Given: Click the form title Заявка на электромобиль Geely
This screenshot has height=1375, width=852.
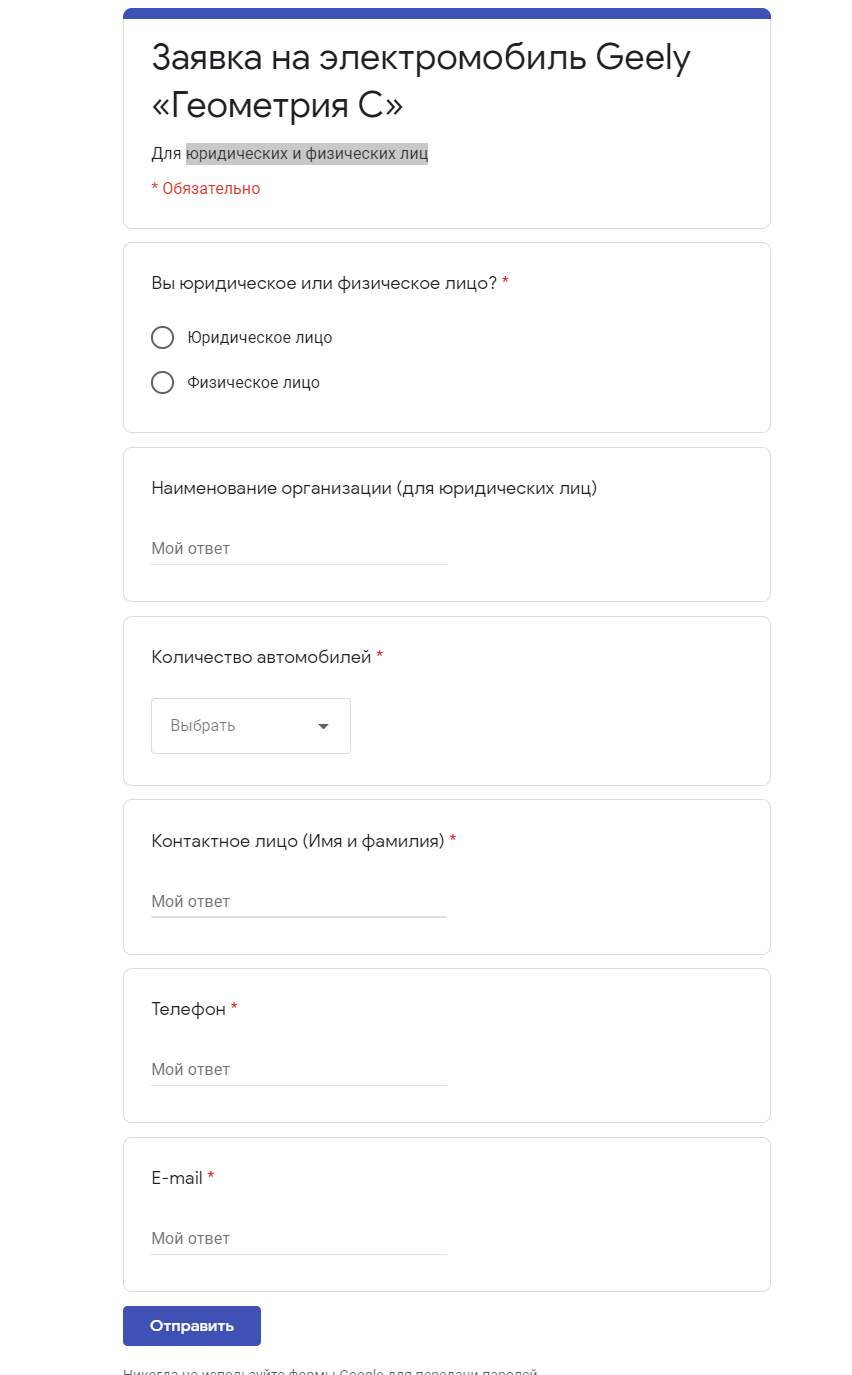Looking at the screenshot, I should (421, 58).
